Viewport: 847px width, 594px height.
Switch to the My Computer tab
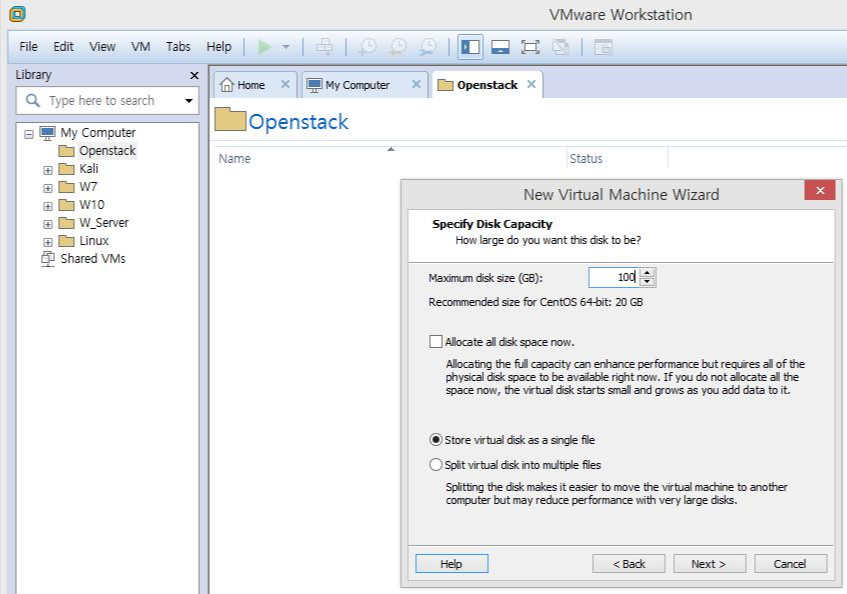pyautogui.click(x=357, y=85)
